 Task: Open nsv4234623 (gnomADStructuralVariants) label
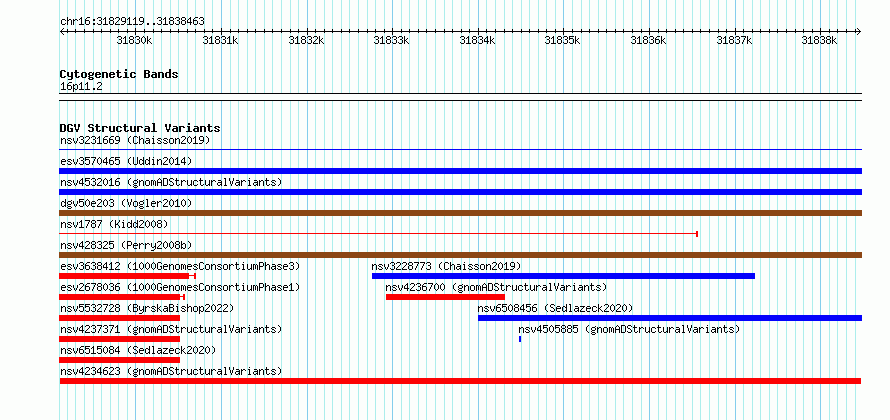(171, 371)
